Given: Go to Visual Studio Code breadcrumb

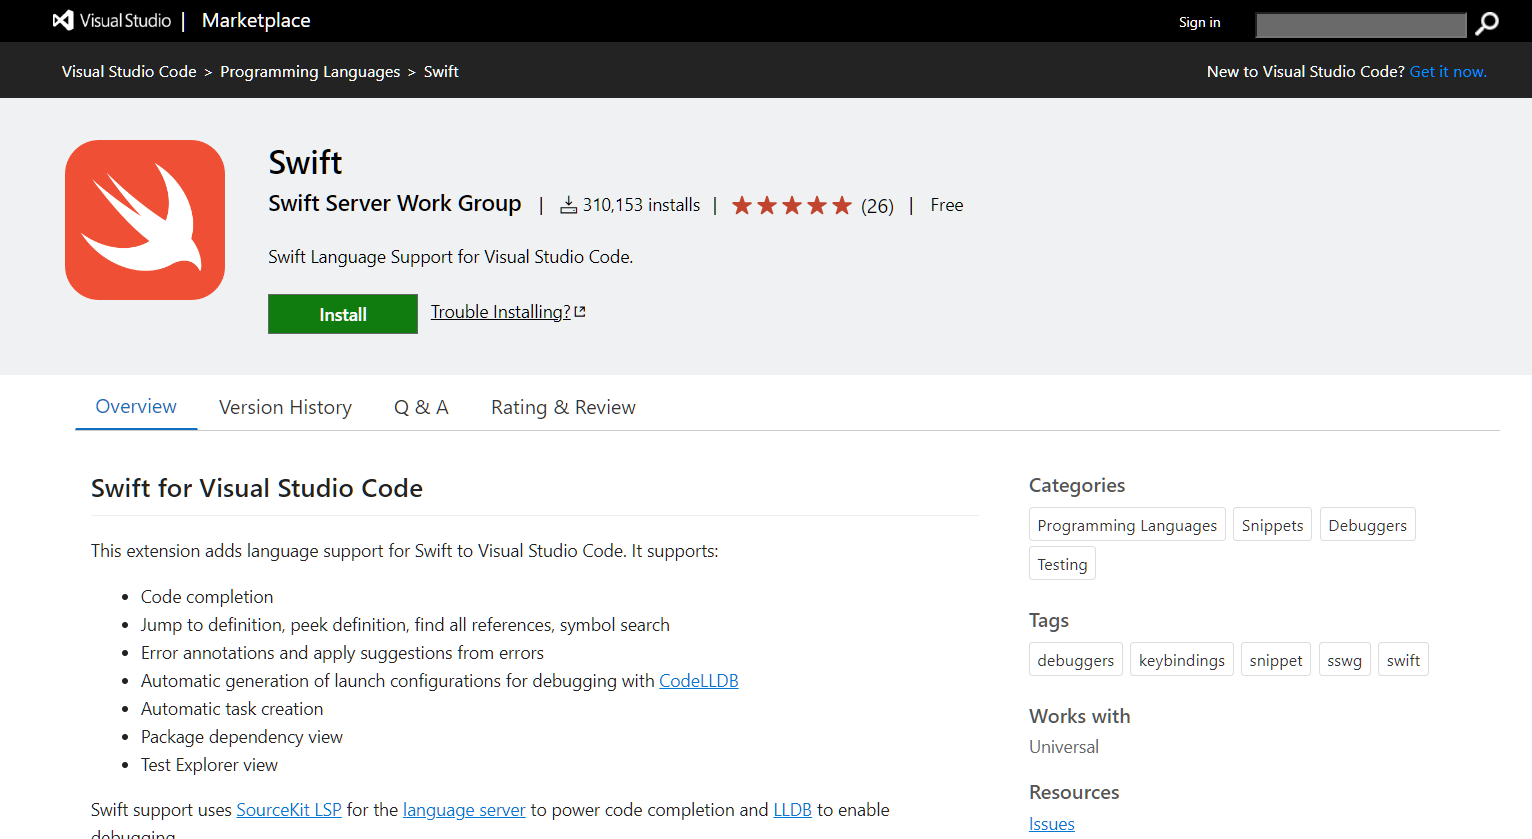Looking at the screenshot, I should [129, 72].
